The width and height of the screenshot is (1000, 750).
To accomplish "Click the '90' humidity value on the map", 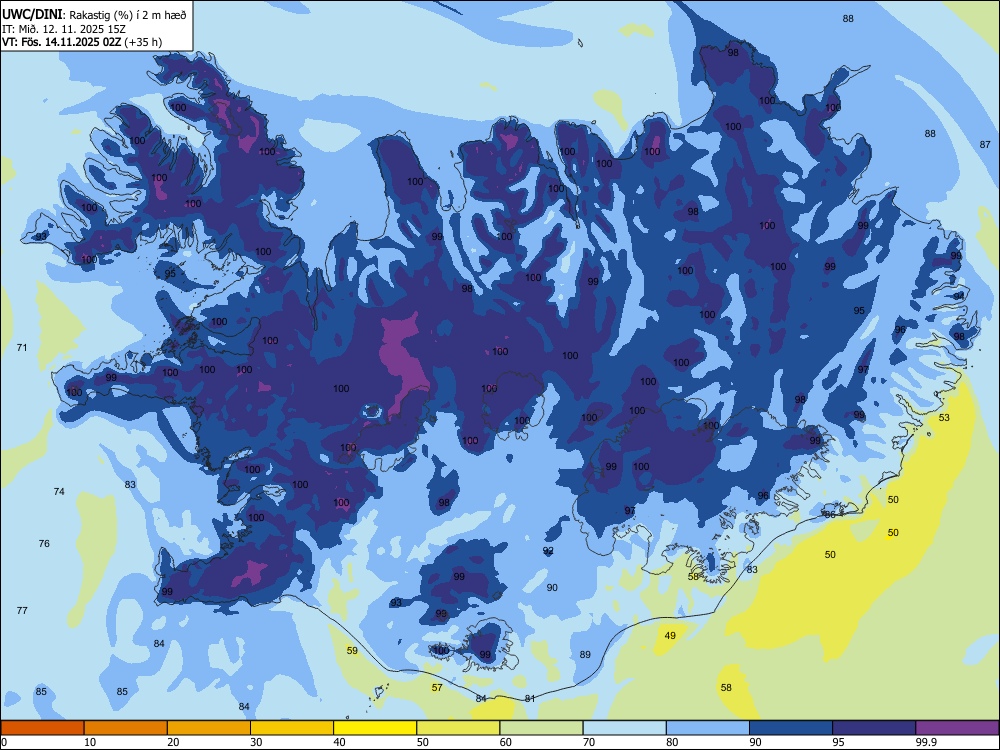I will 552,587.
